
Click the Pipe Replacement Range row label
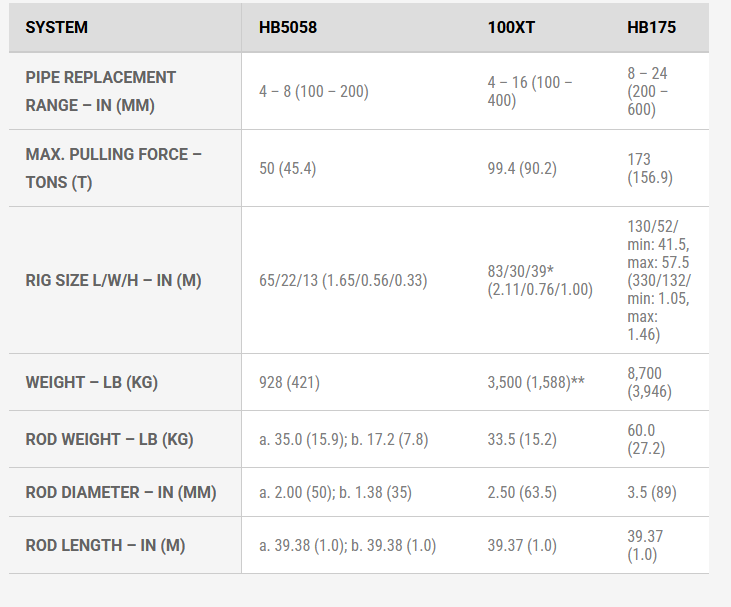pos(100,91)
